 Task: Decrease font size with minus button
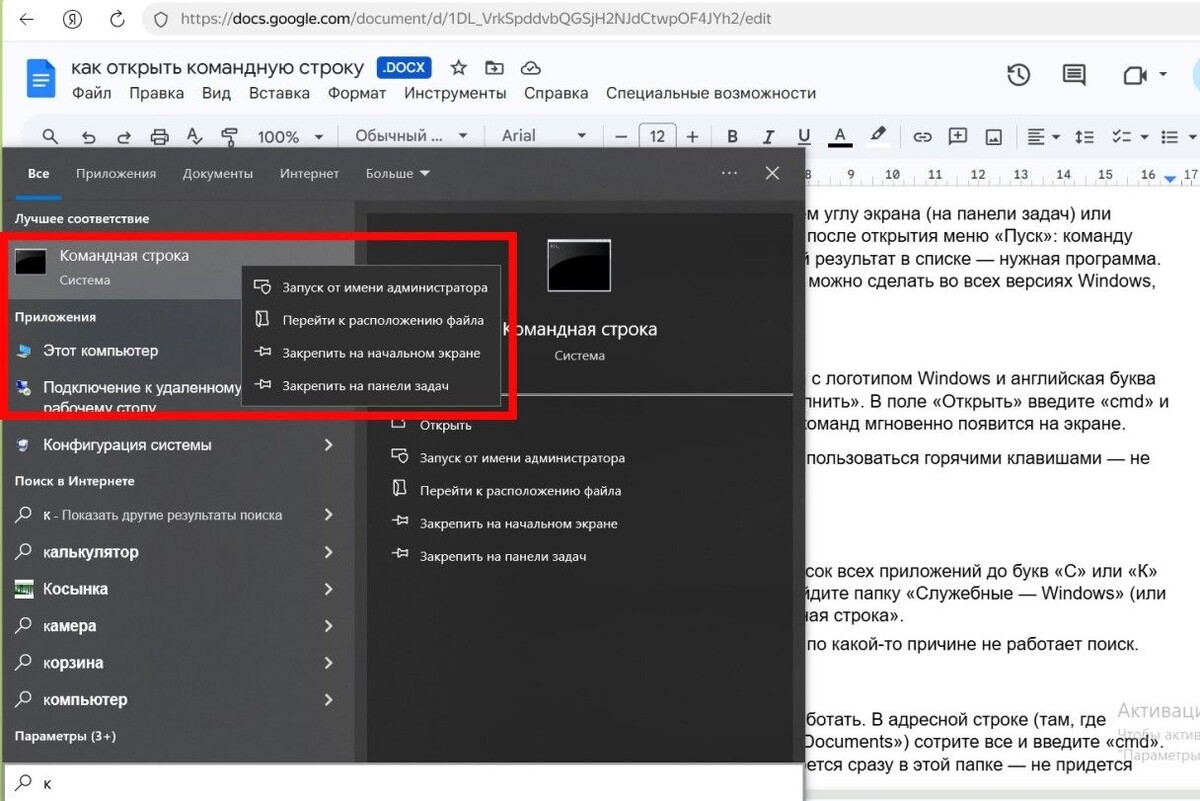(621, 136)
